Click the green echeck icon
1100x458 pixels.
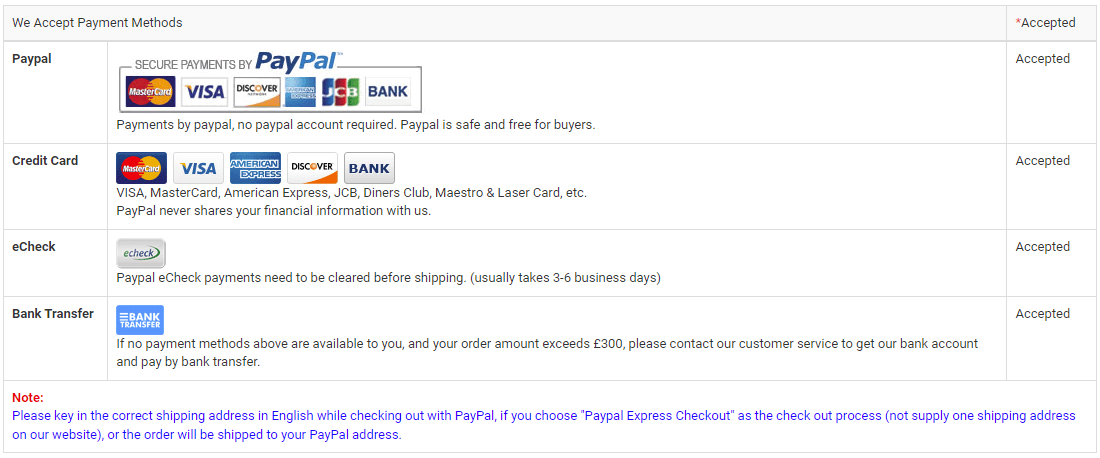140,253
